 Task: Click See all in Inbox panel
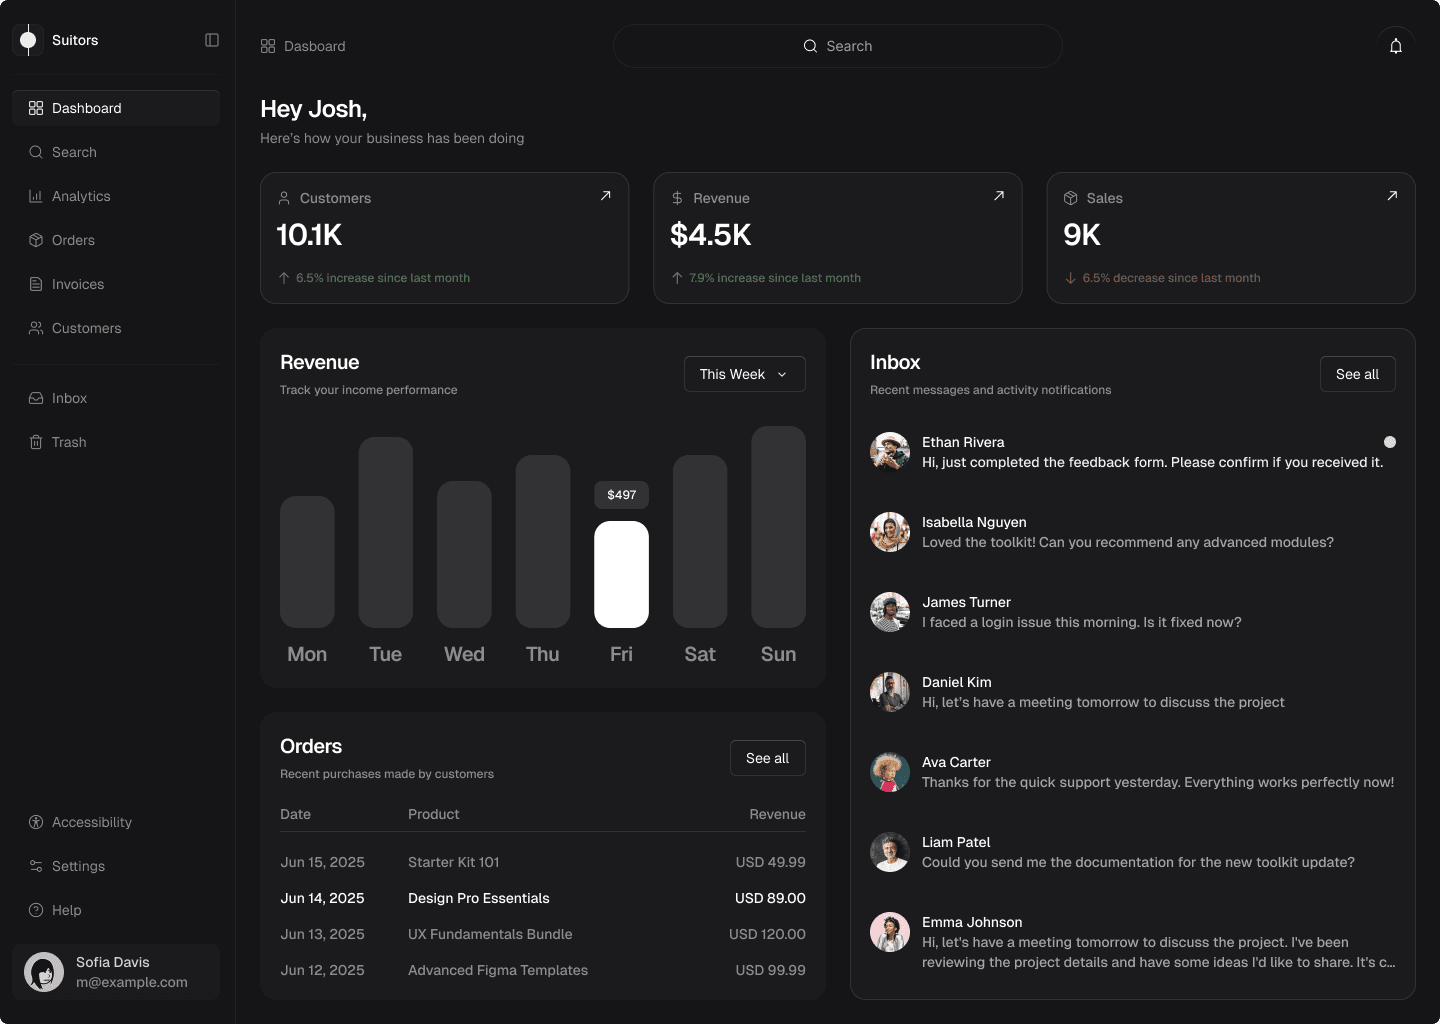tap(1356, 374)
